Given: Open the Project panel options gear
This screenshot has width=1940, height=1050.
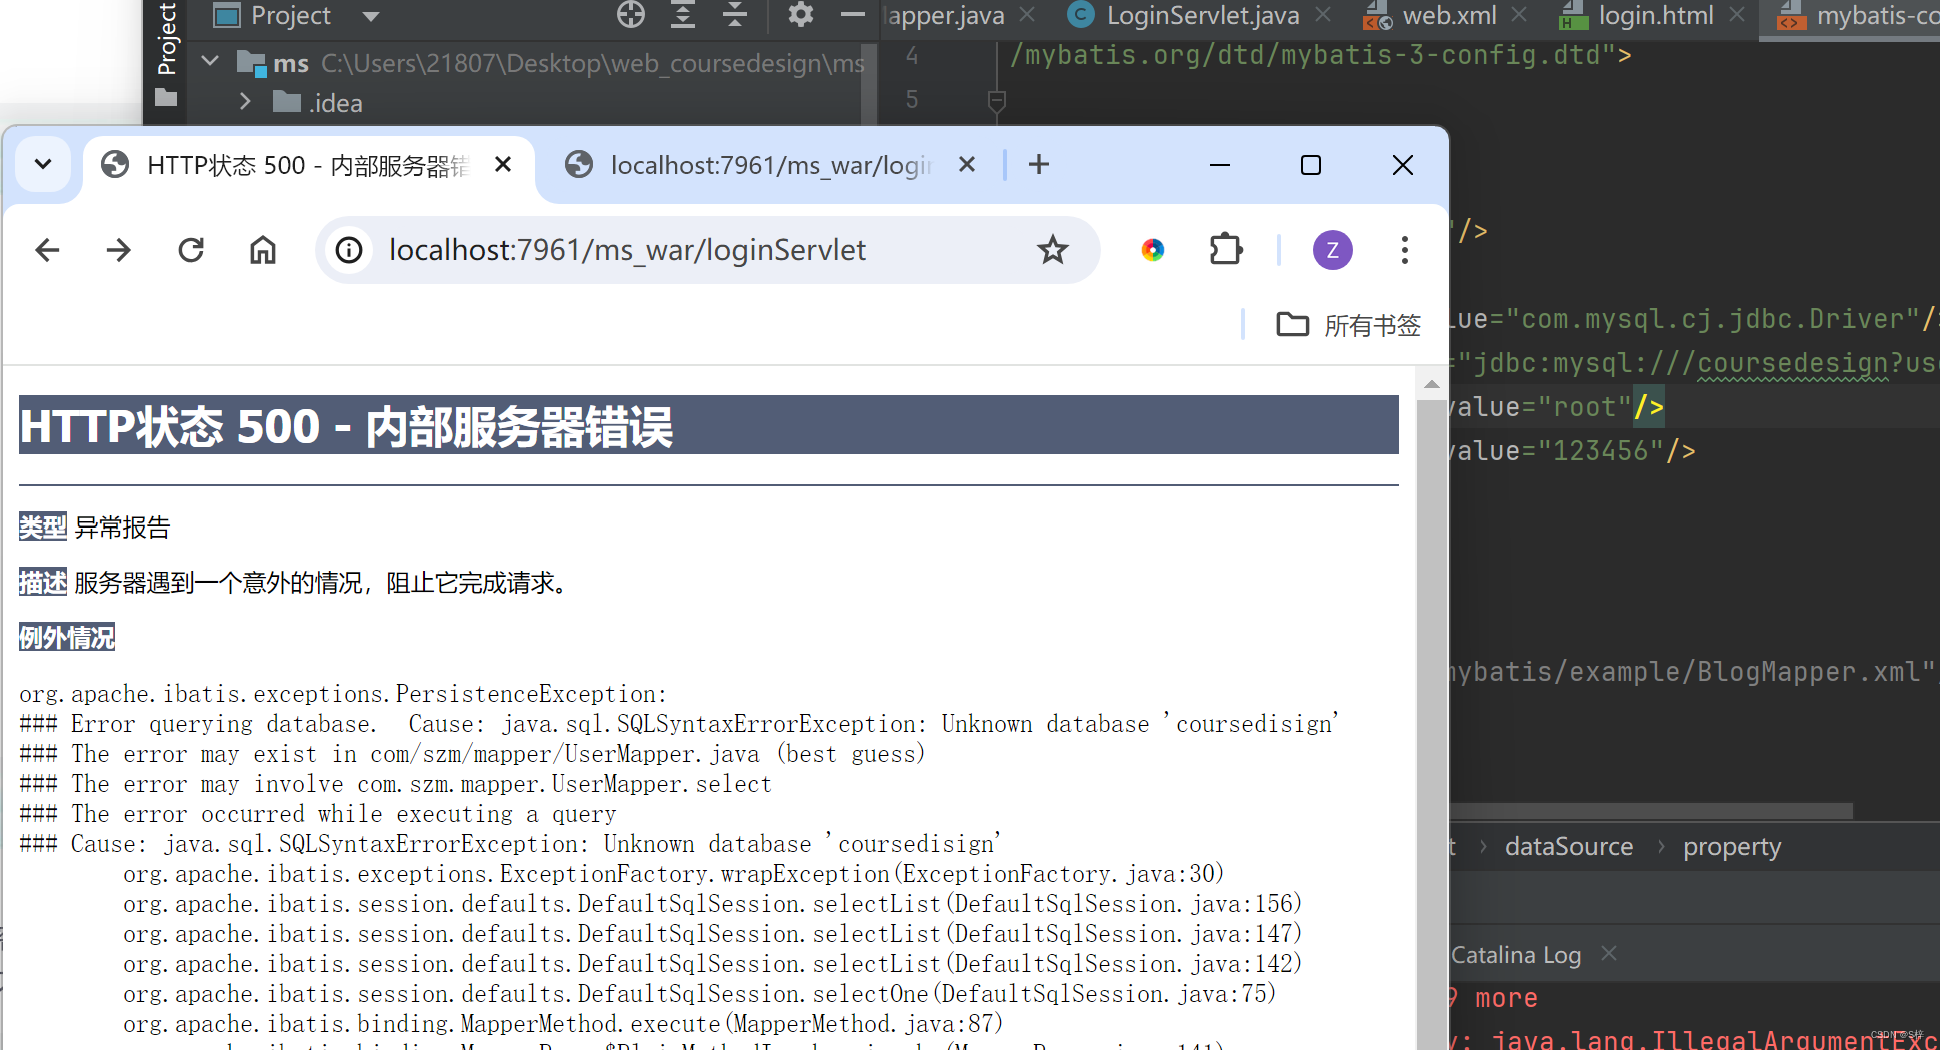Looking at the screenshot, I should (799, 15).
